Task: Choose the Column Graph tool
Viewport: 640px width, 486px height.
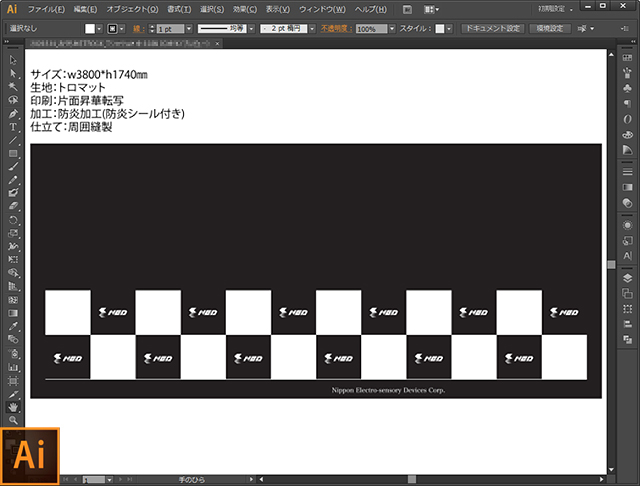Action: [x=13, y=367]
